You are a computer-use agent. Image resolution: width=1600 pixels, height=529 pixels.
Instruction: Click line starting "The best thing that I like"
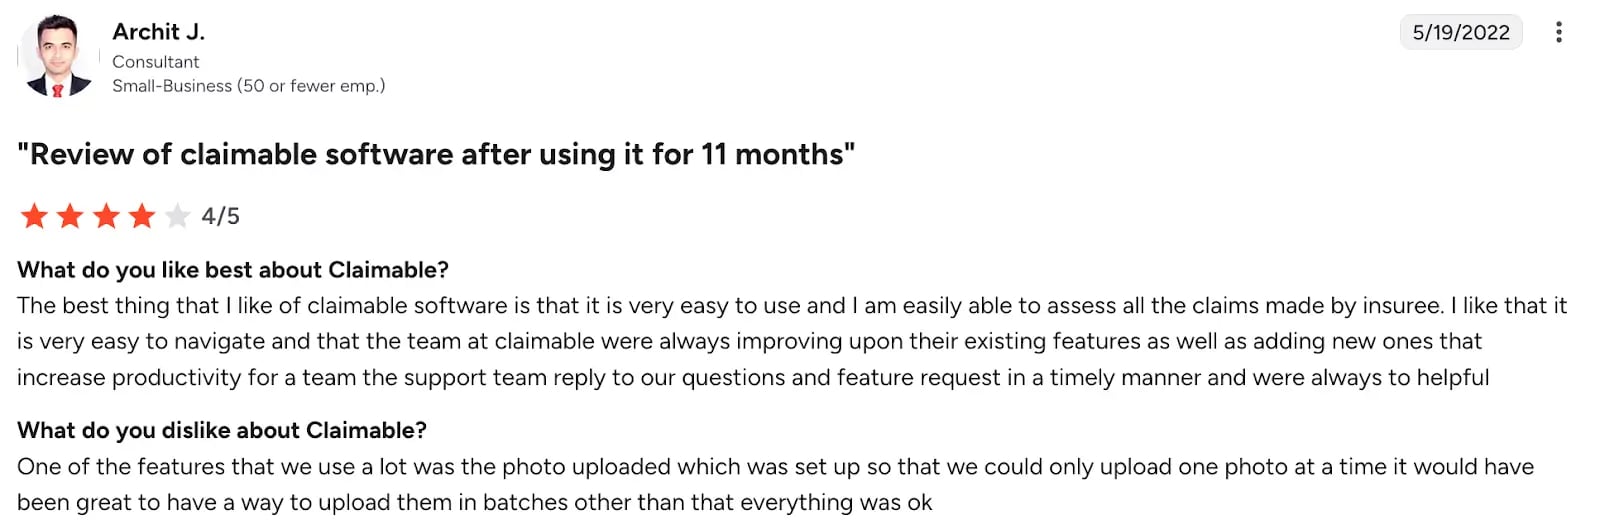click(791, 306)
